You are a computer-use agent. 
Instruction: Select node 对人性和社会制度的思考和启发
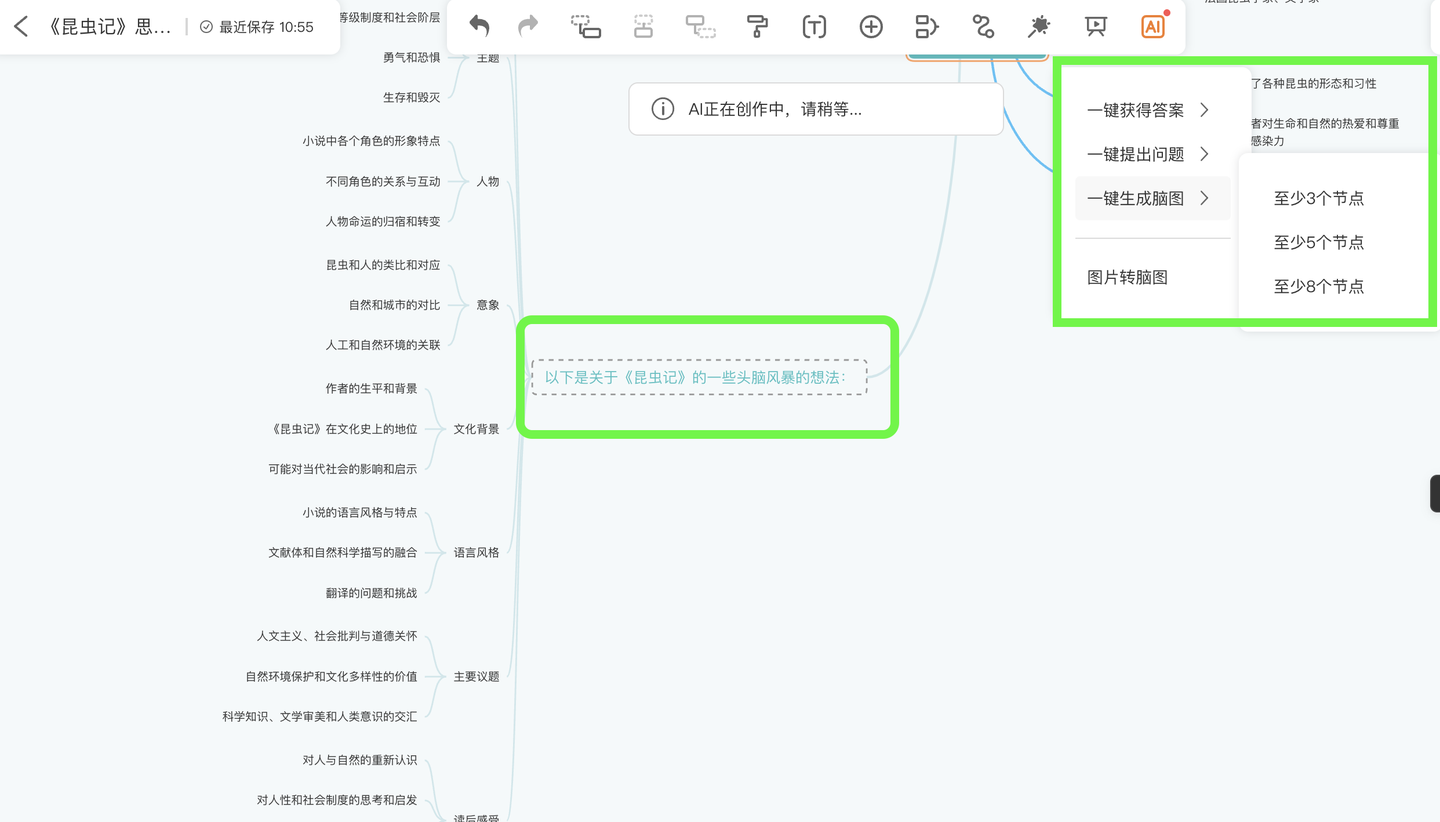click(x=336, y=800)
